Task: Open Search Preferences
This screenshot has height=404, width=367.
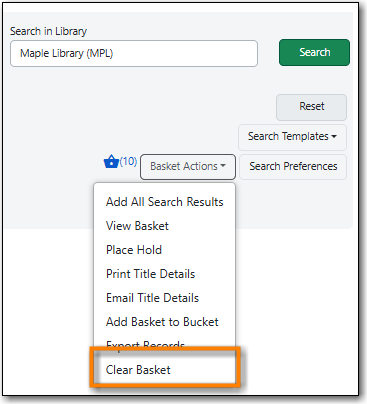Action: click(x=293, y=166)
